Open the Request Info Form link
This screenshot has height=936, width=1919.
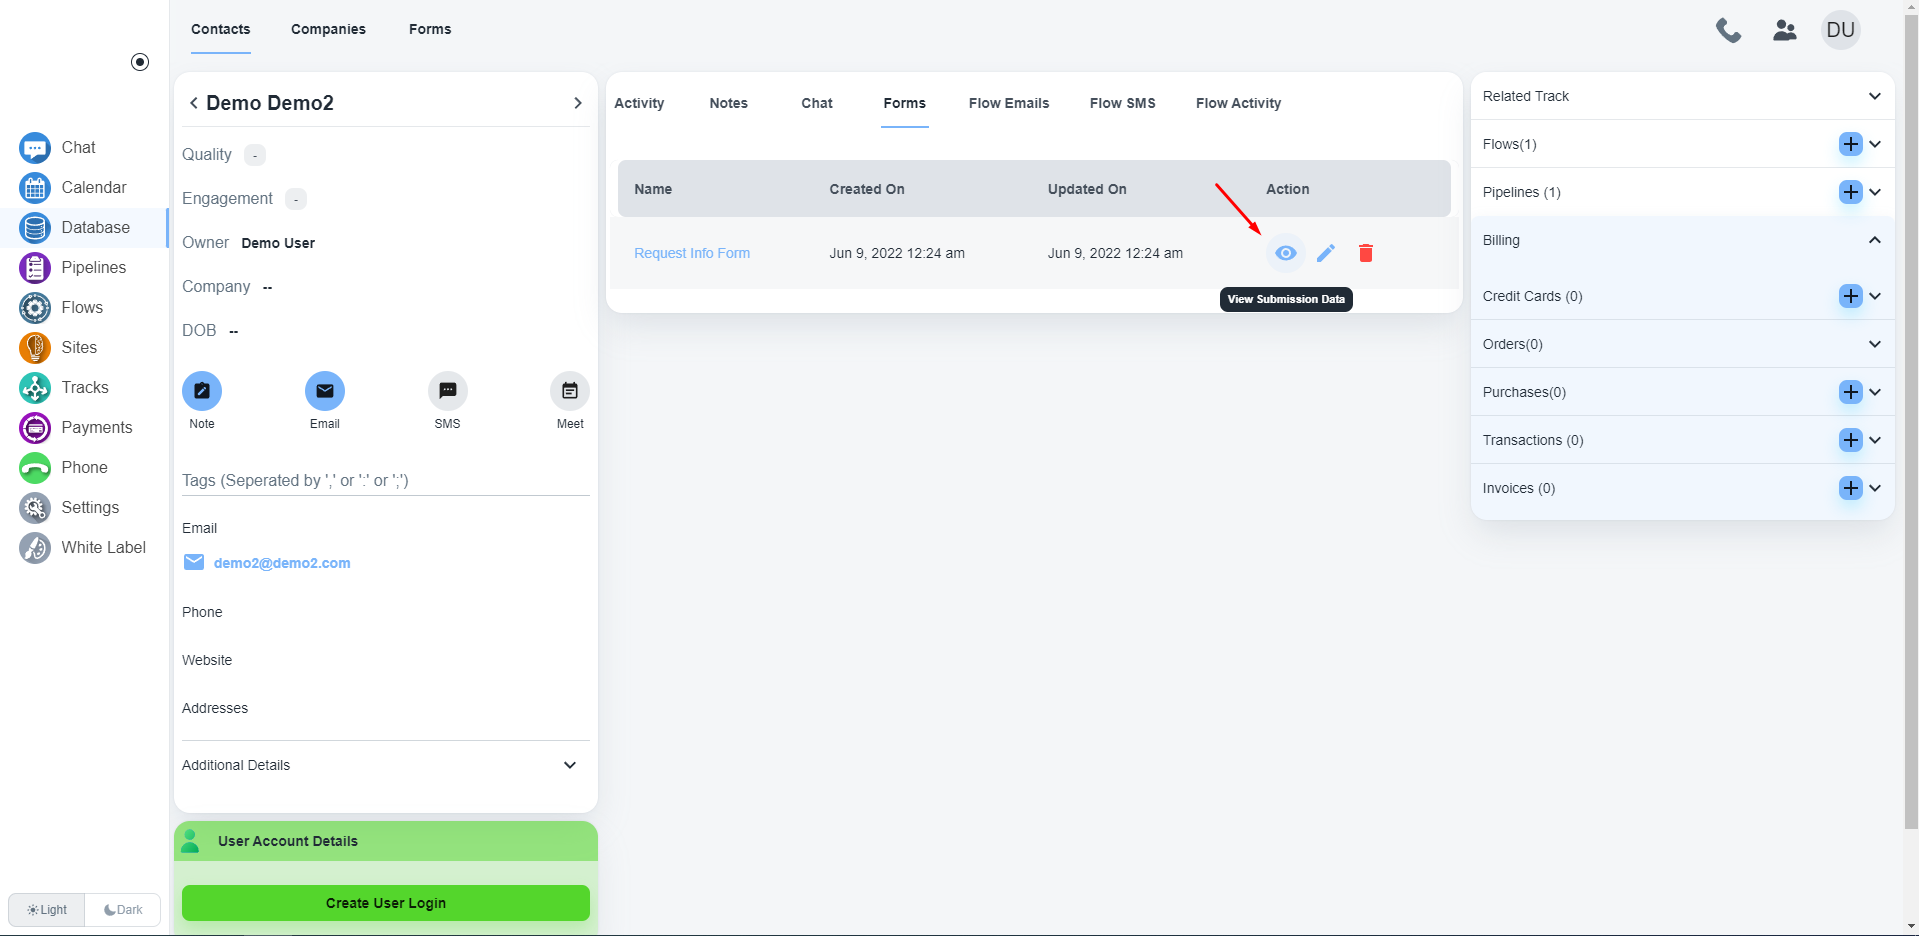pos(692,253)
